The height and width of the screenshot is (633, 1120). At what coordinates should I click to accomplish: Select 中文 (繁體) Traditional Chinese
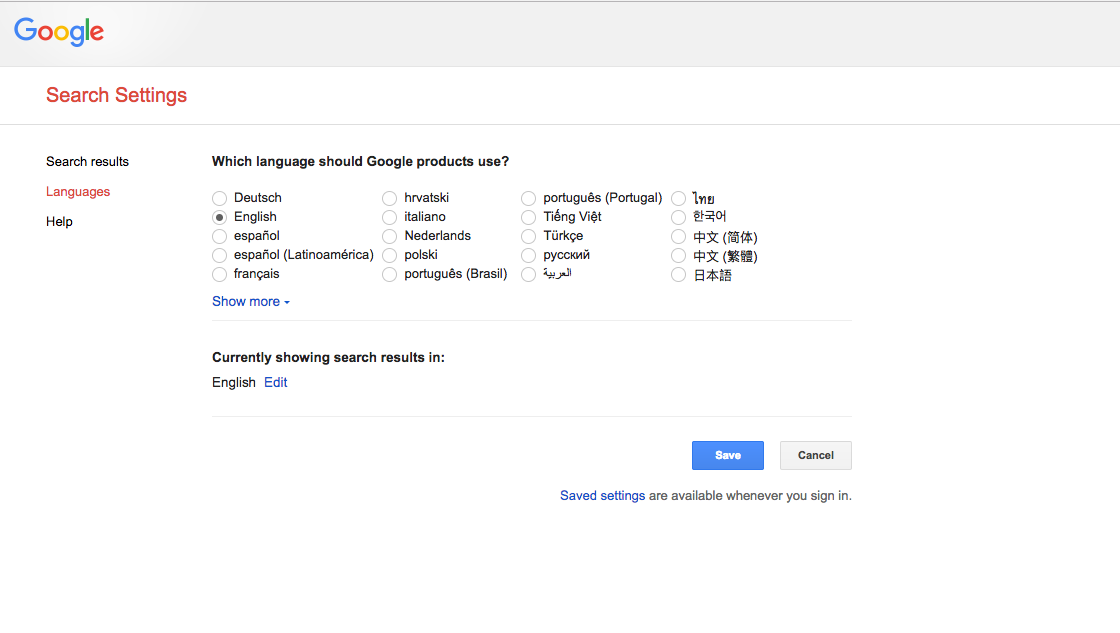pyautogui.click(x=679, y=255)
